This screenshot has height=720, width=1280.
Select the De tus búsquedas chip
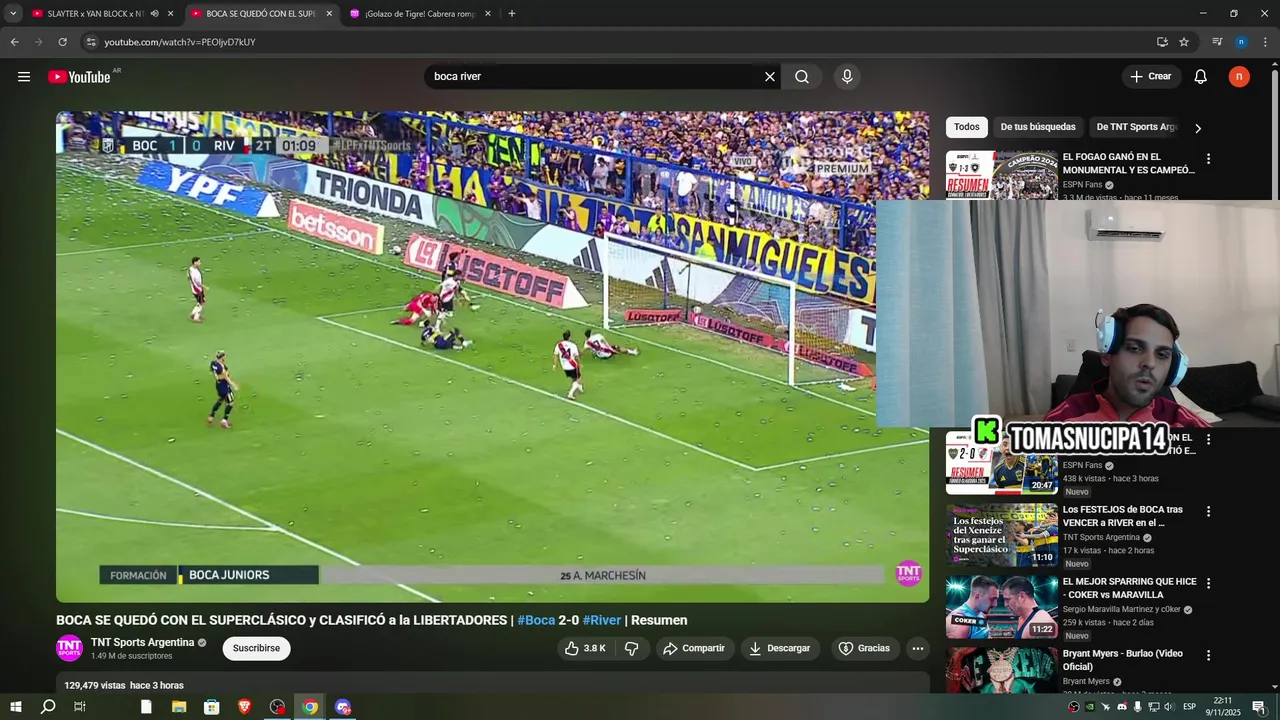[x=1038, y=127]
